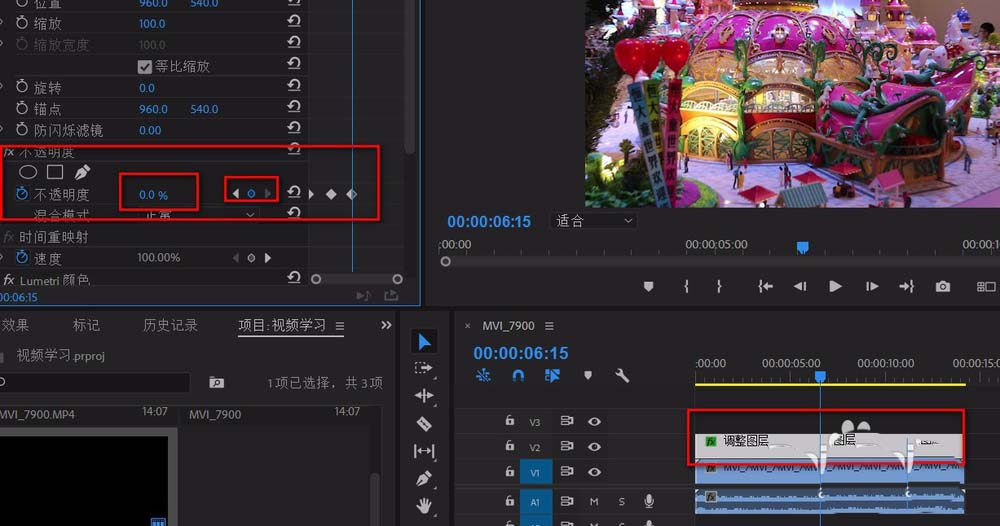Step forward one frame

click(x=871, y=286)
